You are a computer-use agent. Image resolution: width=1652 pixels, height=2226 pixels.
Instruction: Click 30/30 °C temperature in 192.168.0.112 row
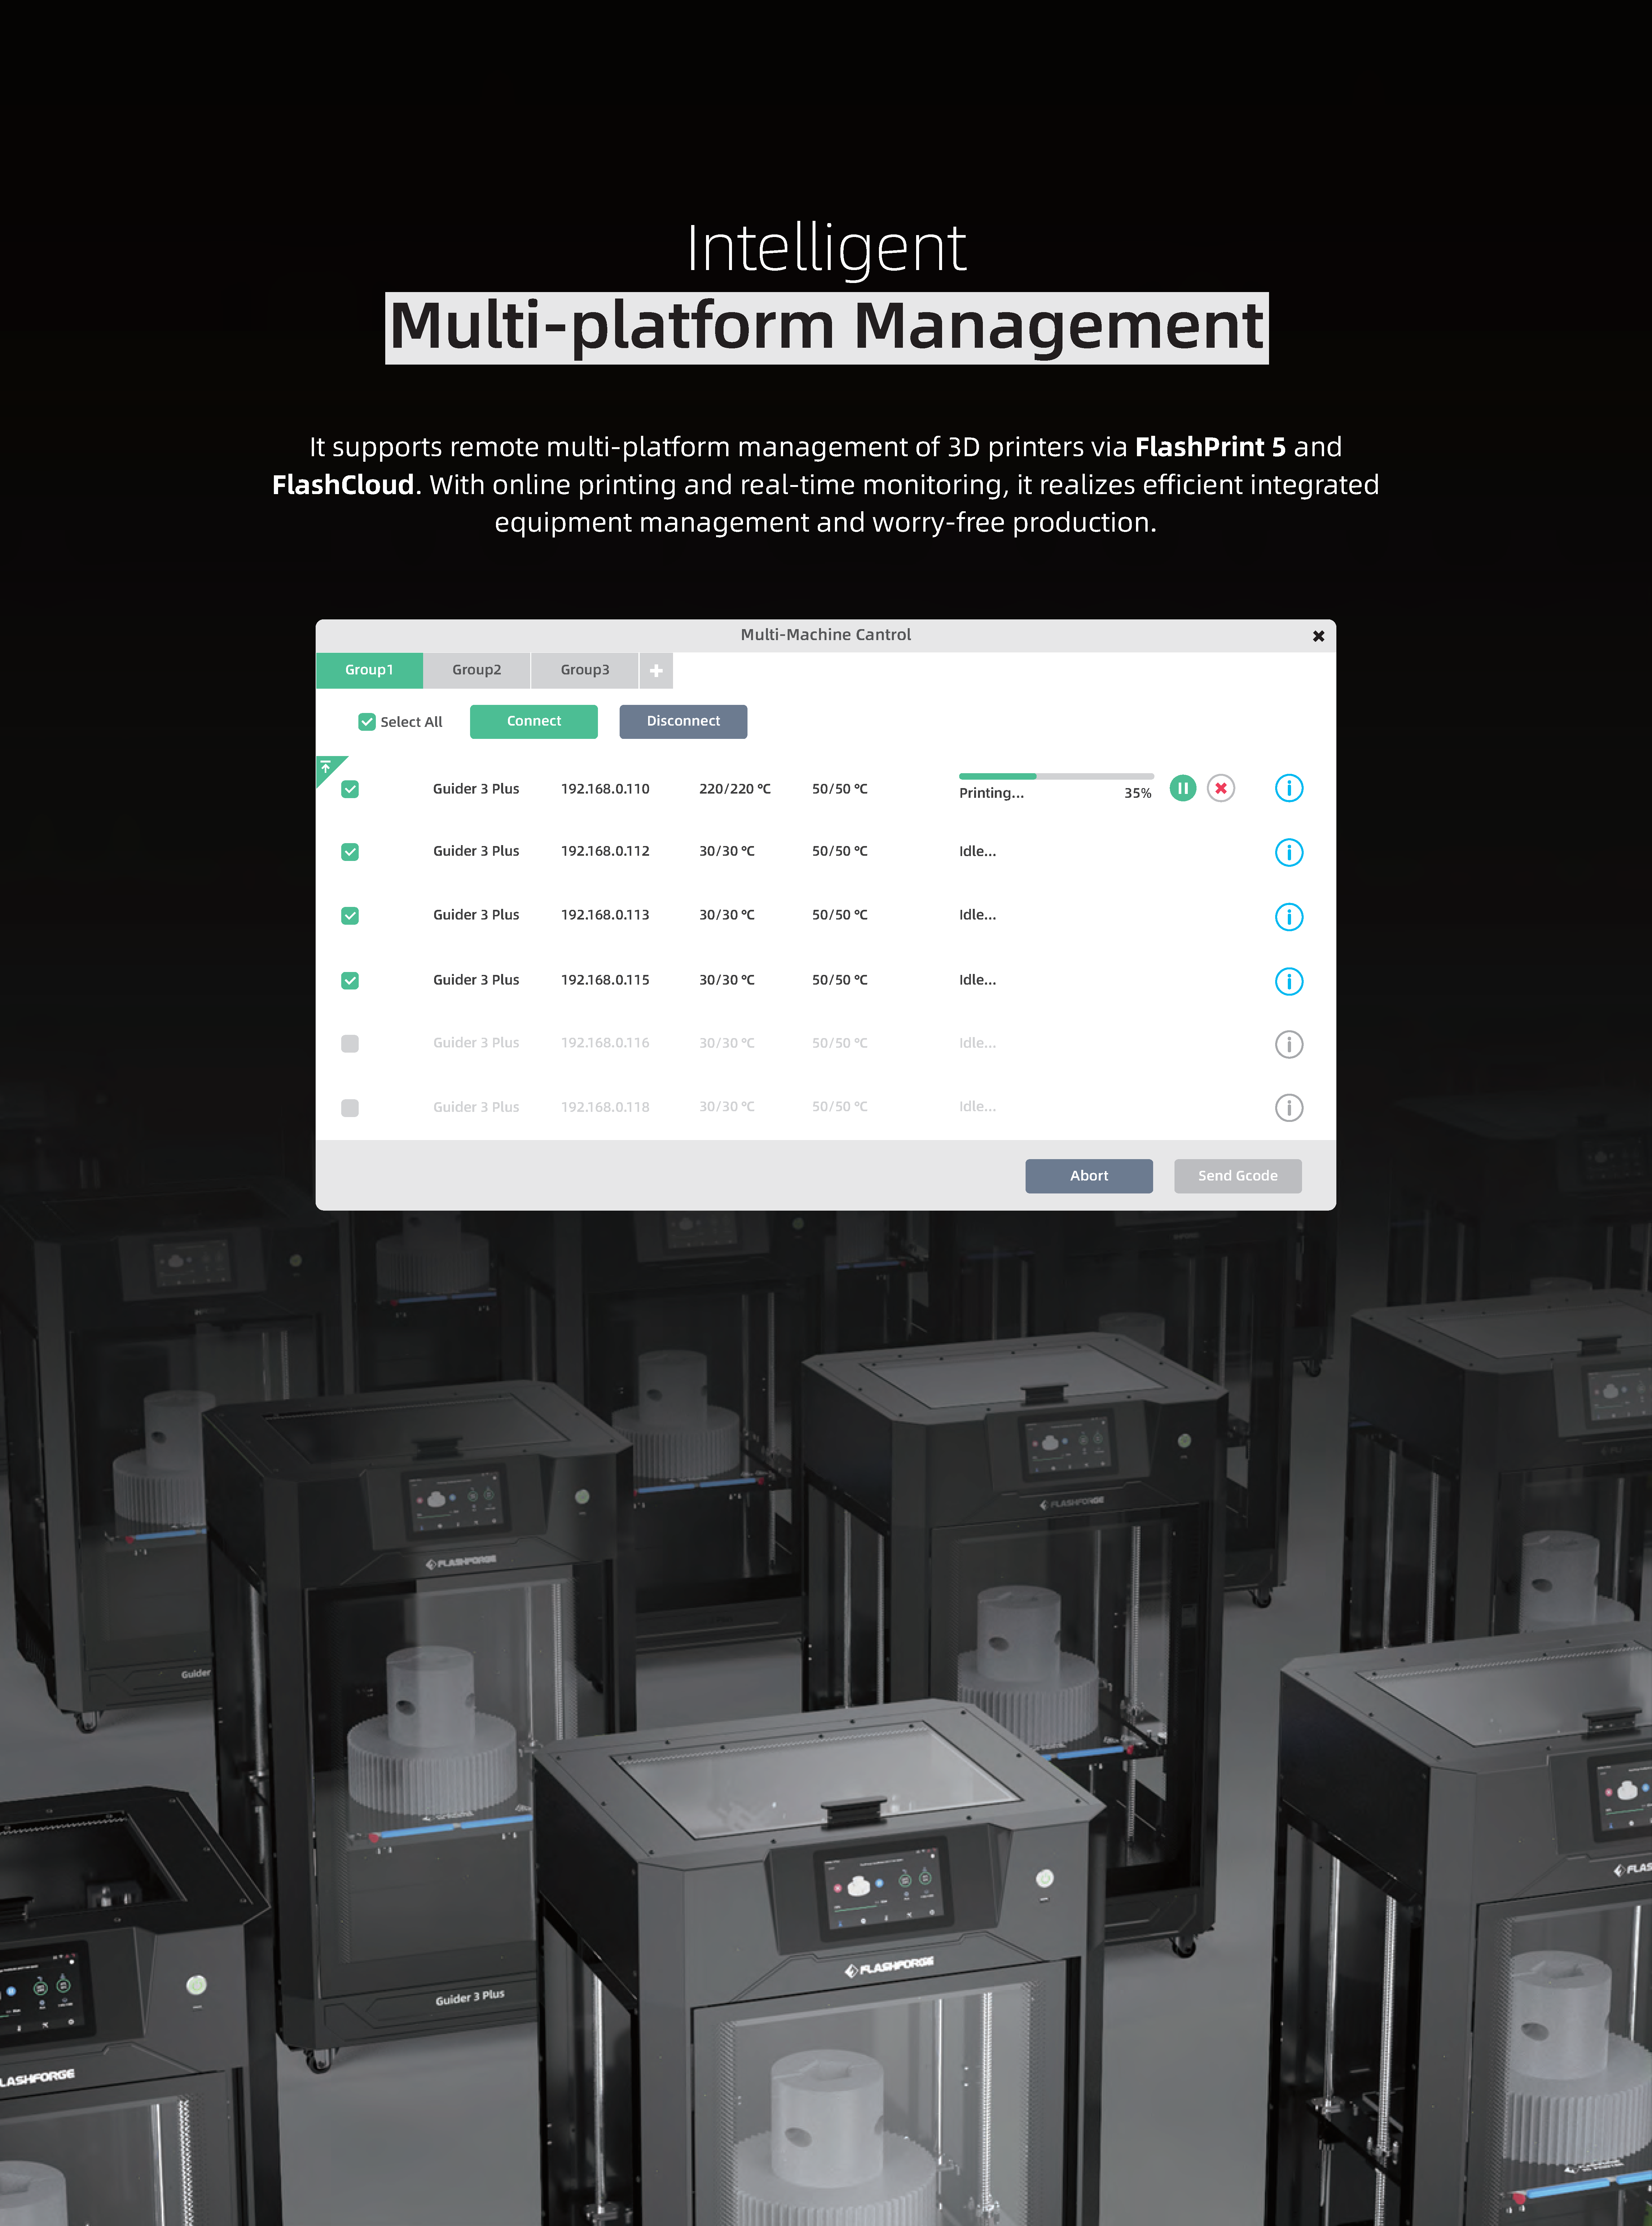(727, 851)
